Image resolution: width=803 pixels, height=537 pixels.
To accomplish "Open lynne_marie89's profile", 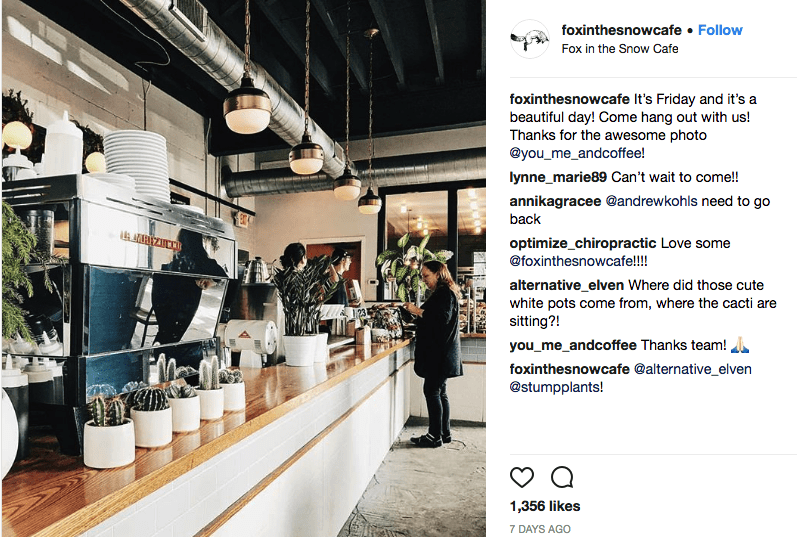I will [x=558, y=177].
